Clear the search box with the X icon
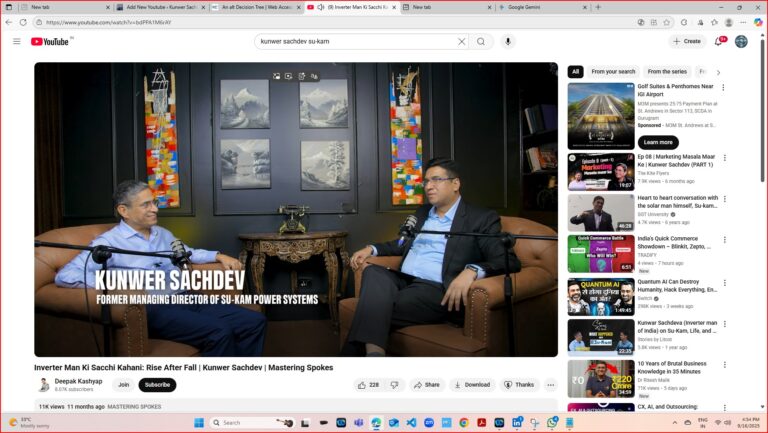 [x=461, y=42]
